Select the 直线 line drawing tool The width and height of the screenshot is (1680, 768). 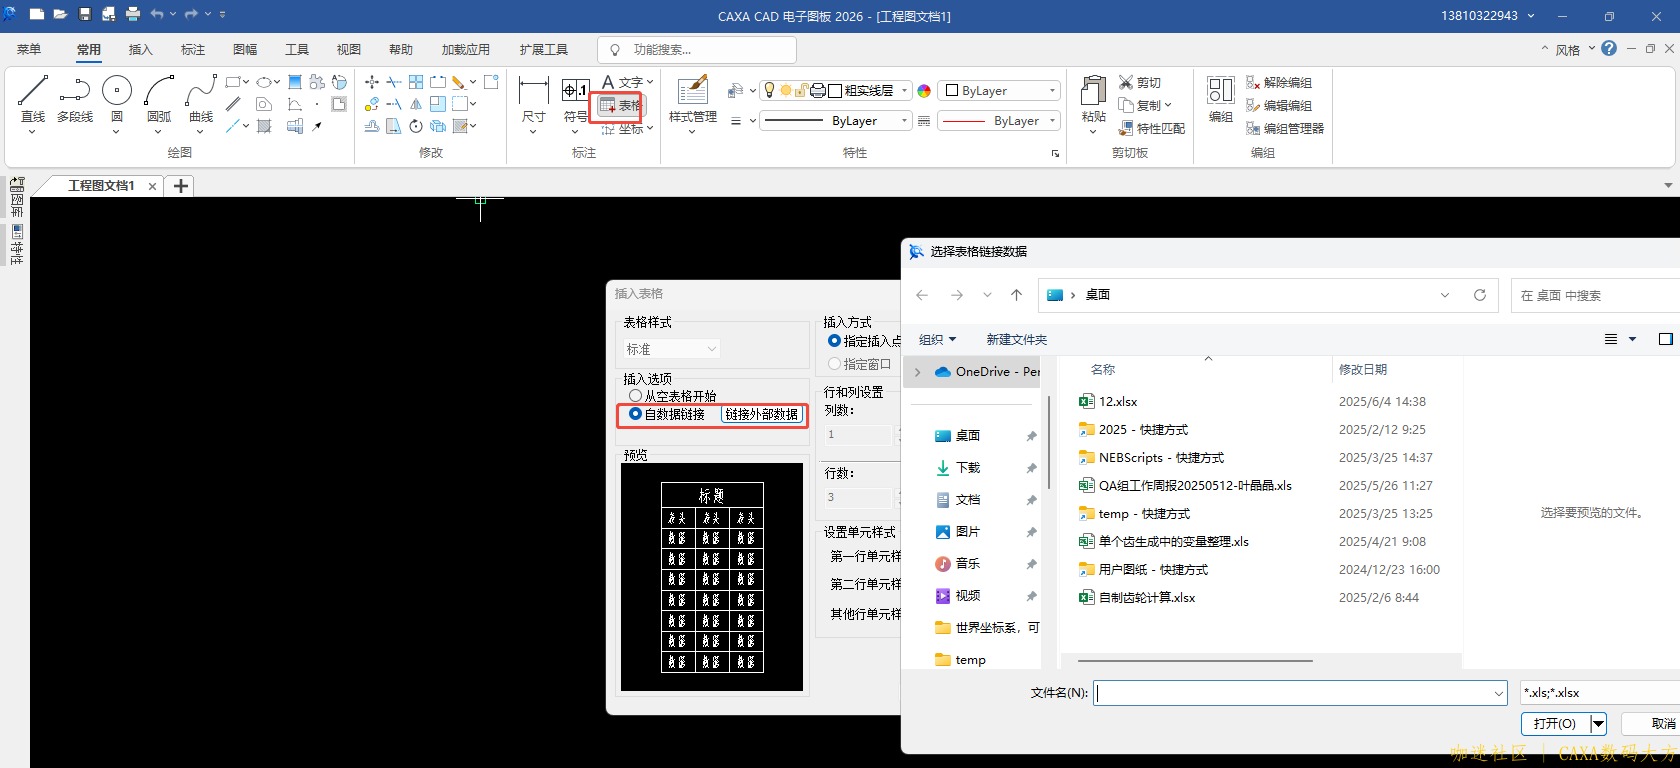click(x=33, y=92)
